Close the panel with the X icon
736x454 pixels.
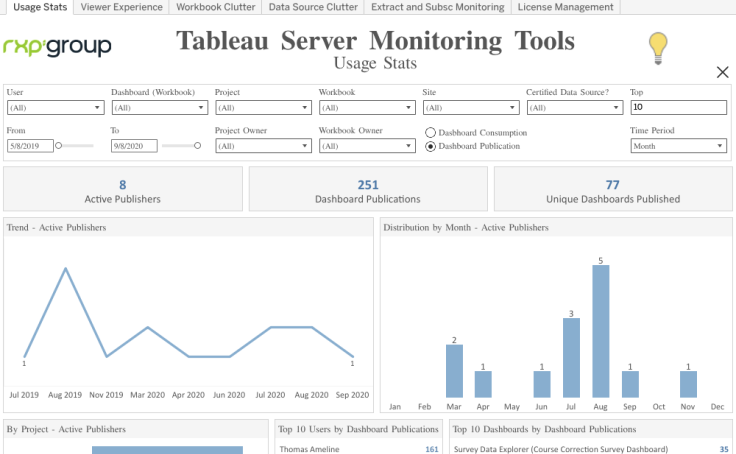click(x=722, y=72)
